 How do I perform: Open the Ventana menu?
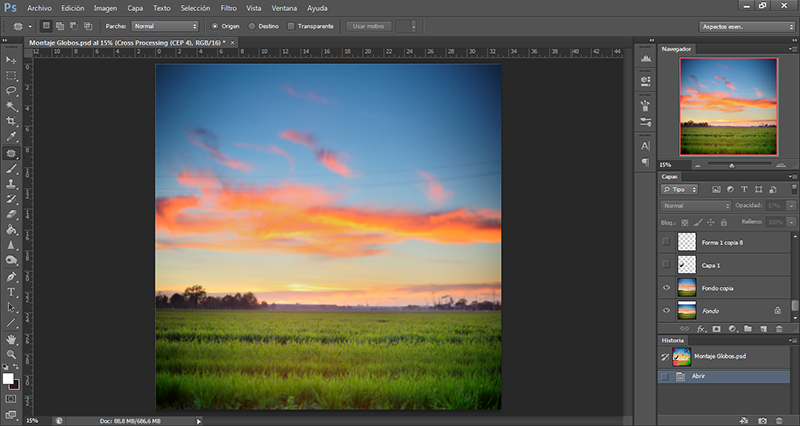click(x=284, y=8)
